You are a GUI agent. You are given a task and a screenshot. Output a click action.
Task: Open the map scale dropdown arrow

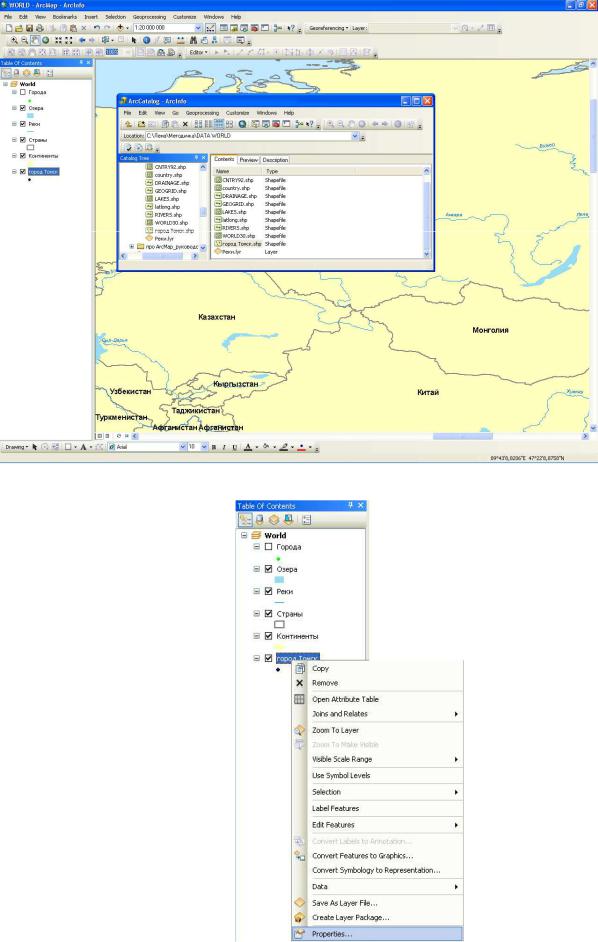(x=198, y=28)
